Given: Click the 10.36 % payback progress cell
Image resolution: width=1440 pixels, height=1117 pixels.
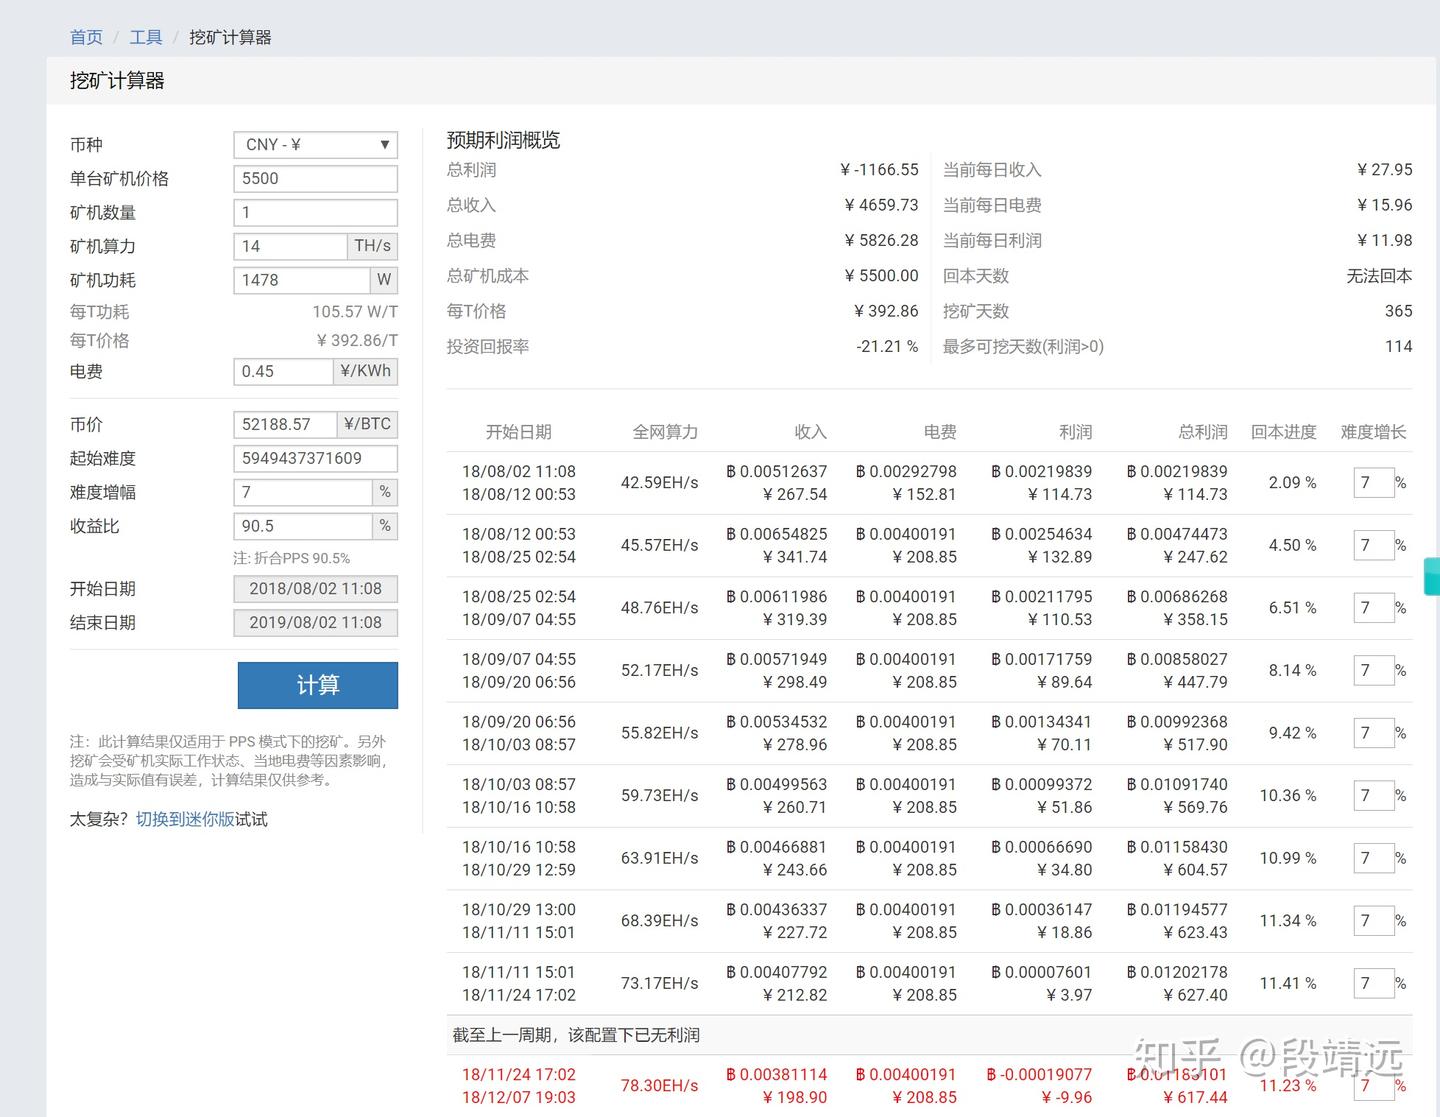Looking at the screenshot, I should [1288, 796].
